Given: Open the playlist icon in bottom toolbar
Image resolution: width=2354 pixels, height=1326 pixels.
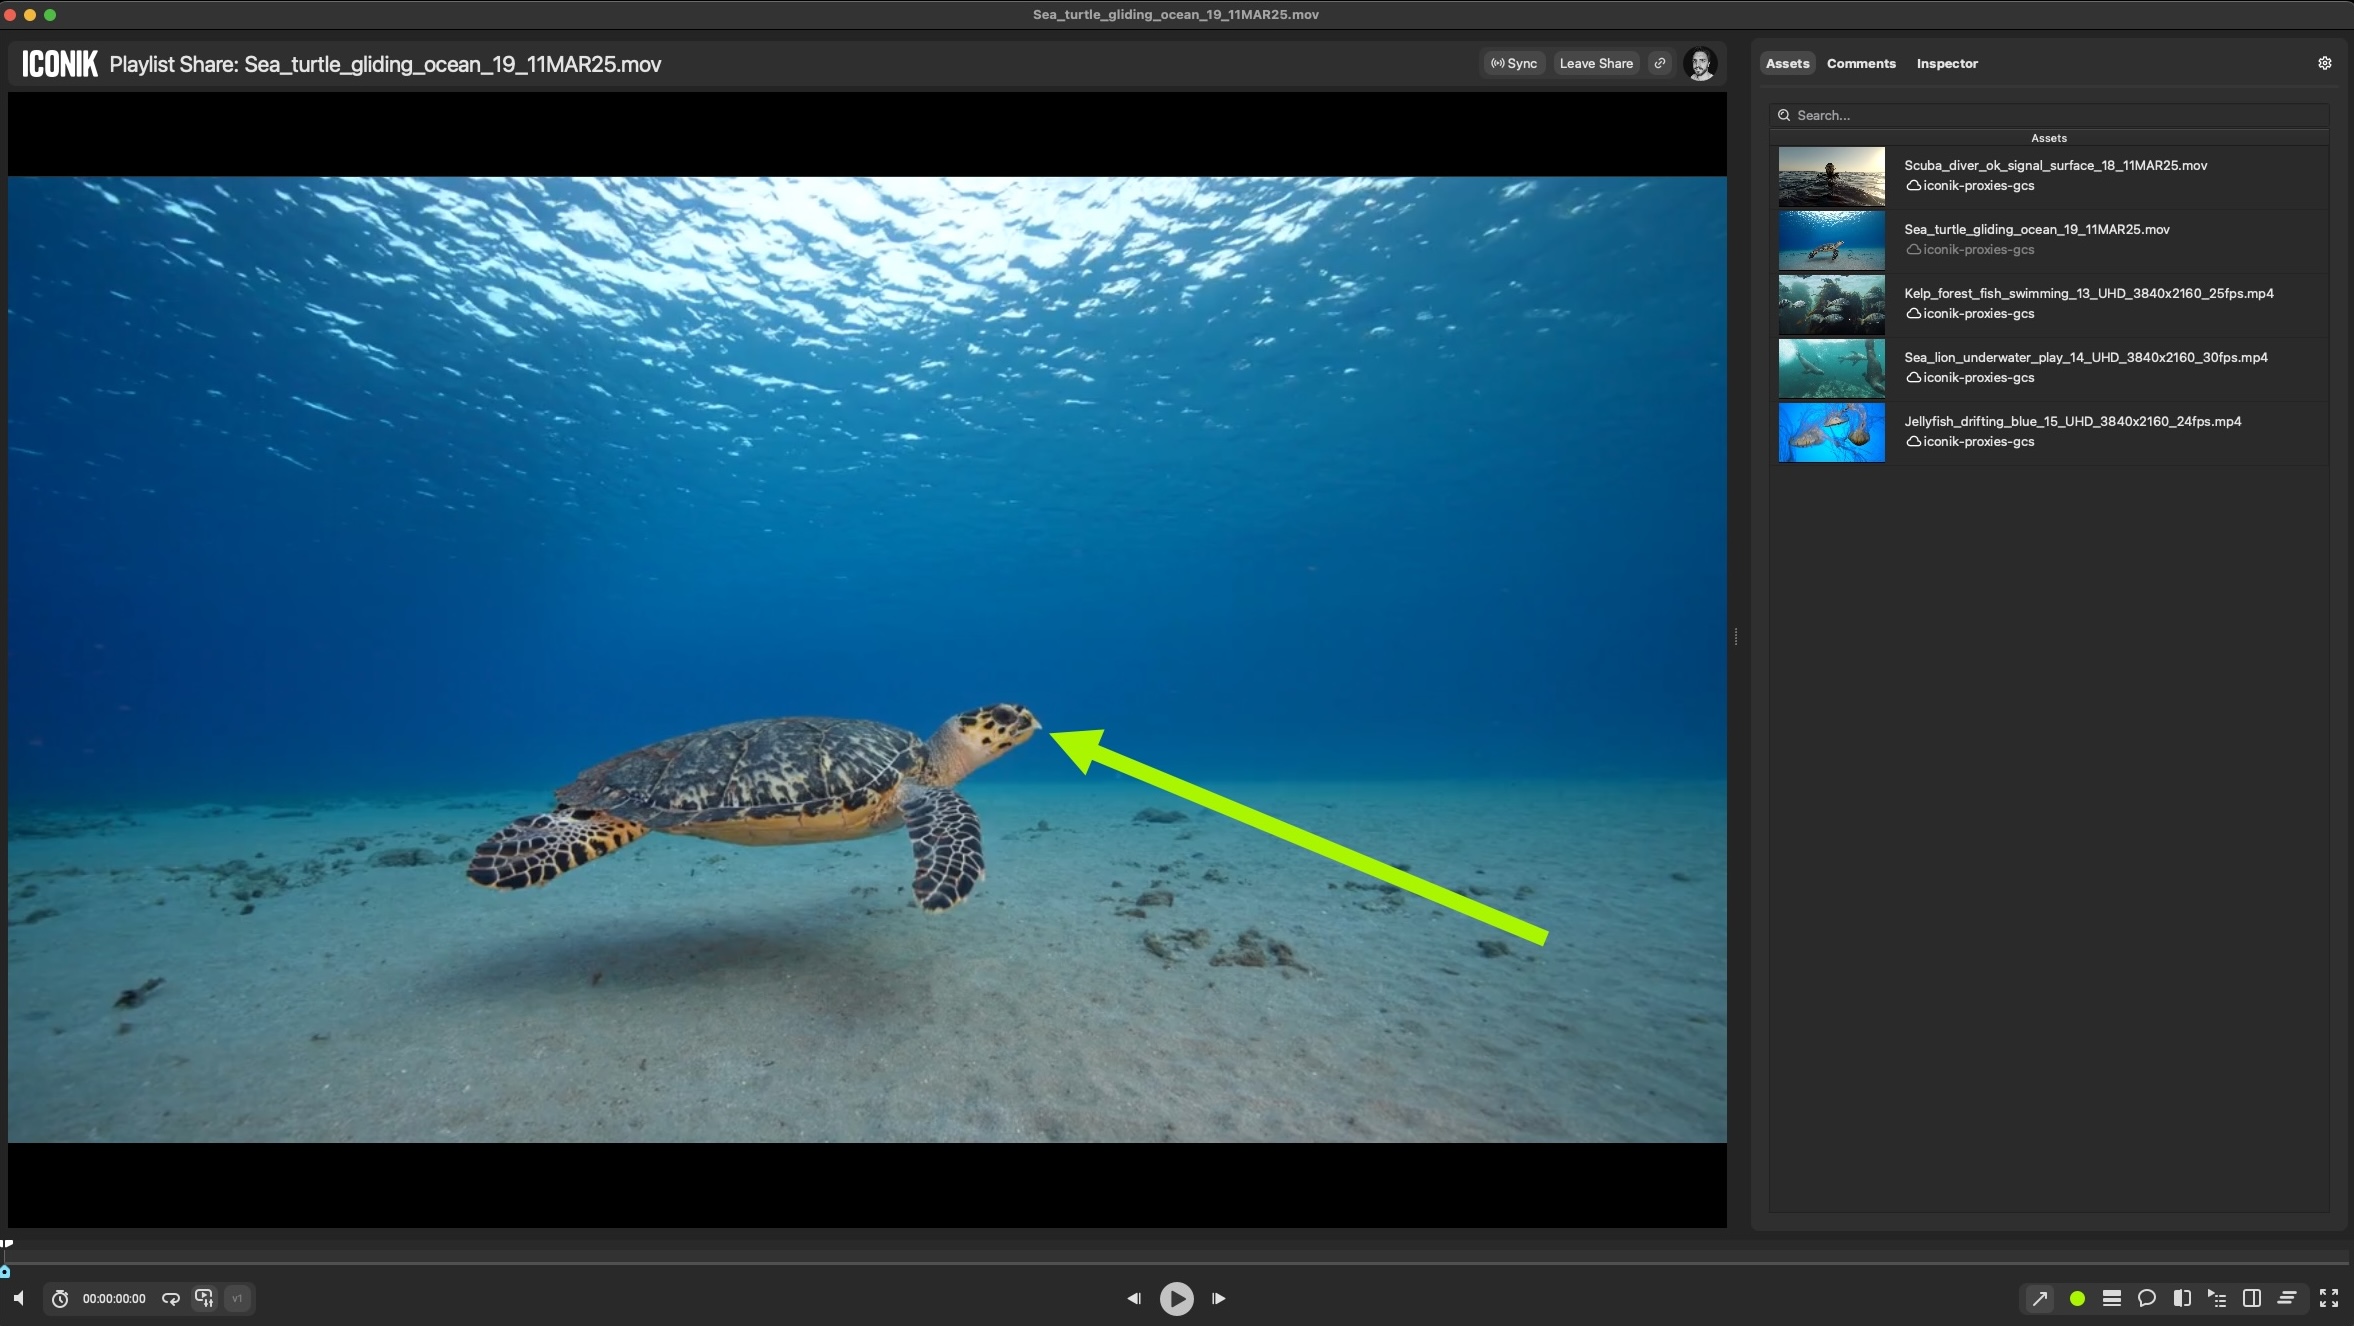Looking at the screenshot, I should pyautogui.click(x=2217, y=1298).
